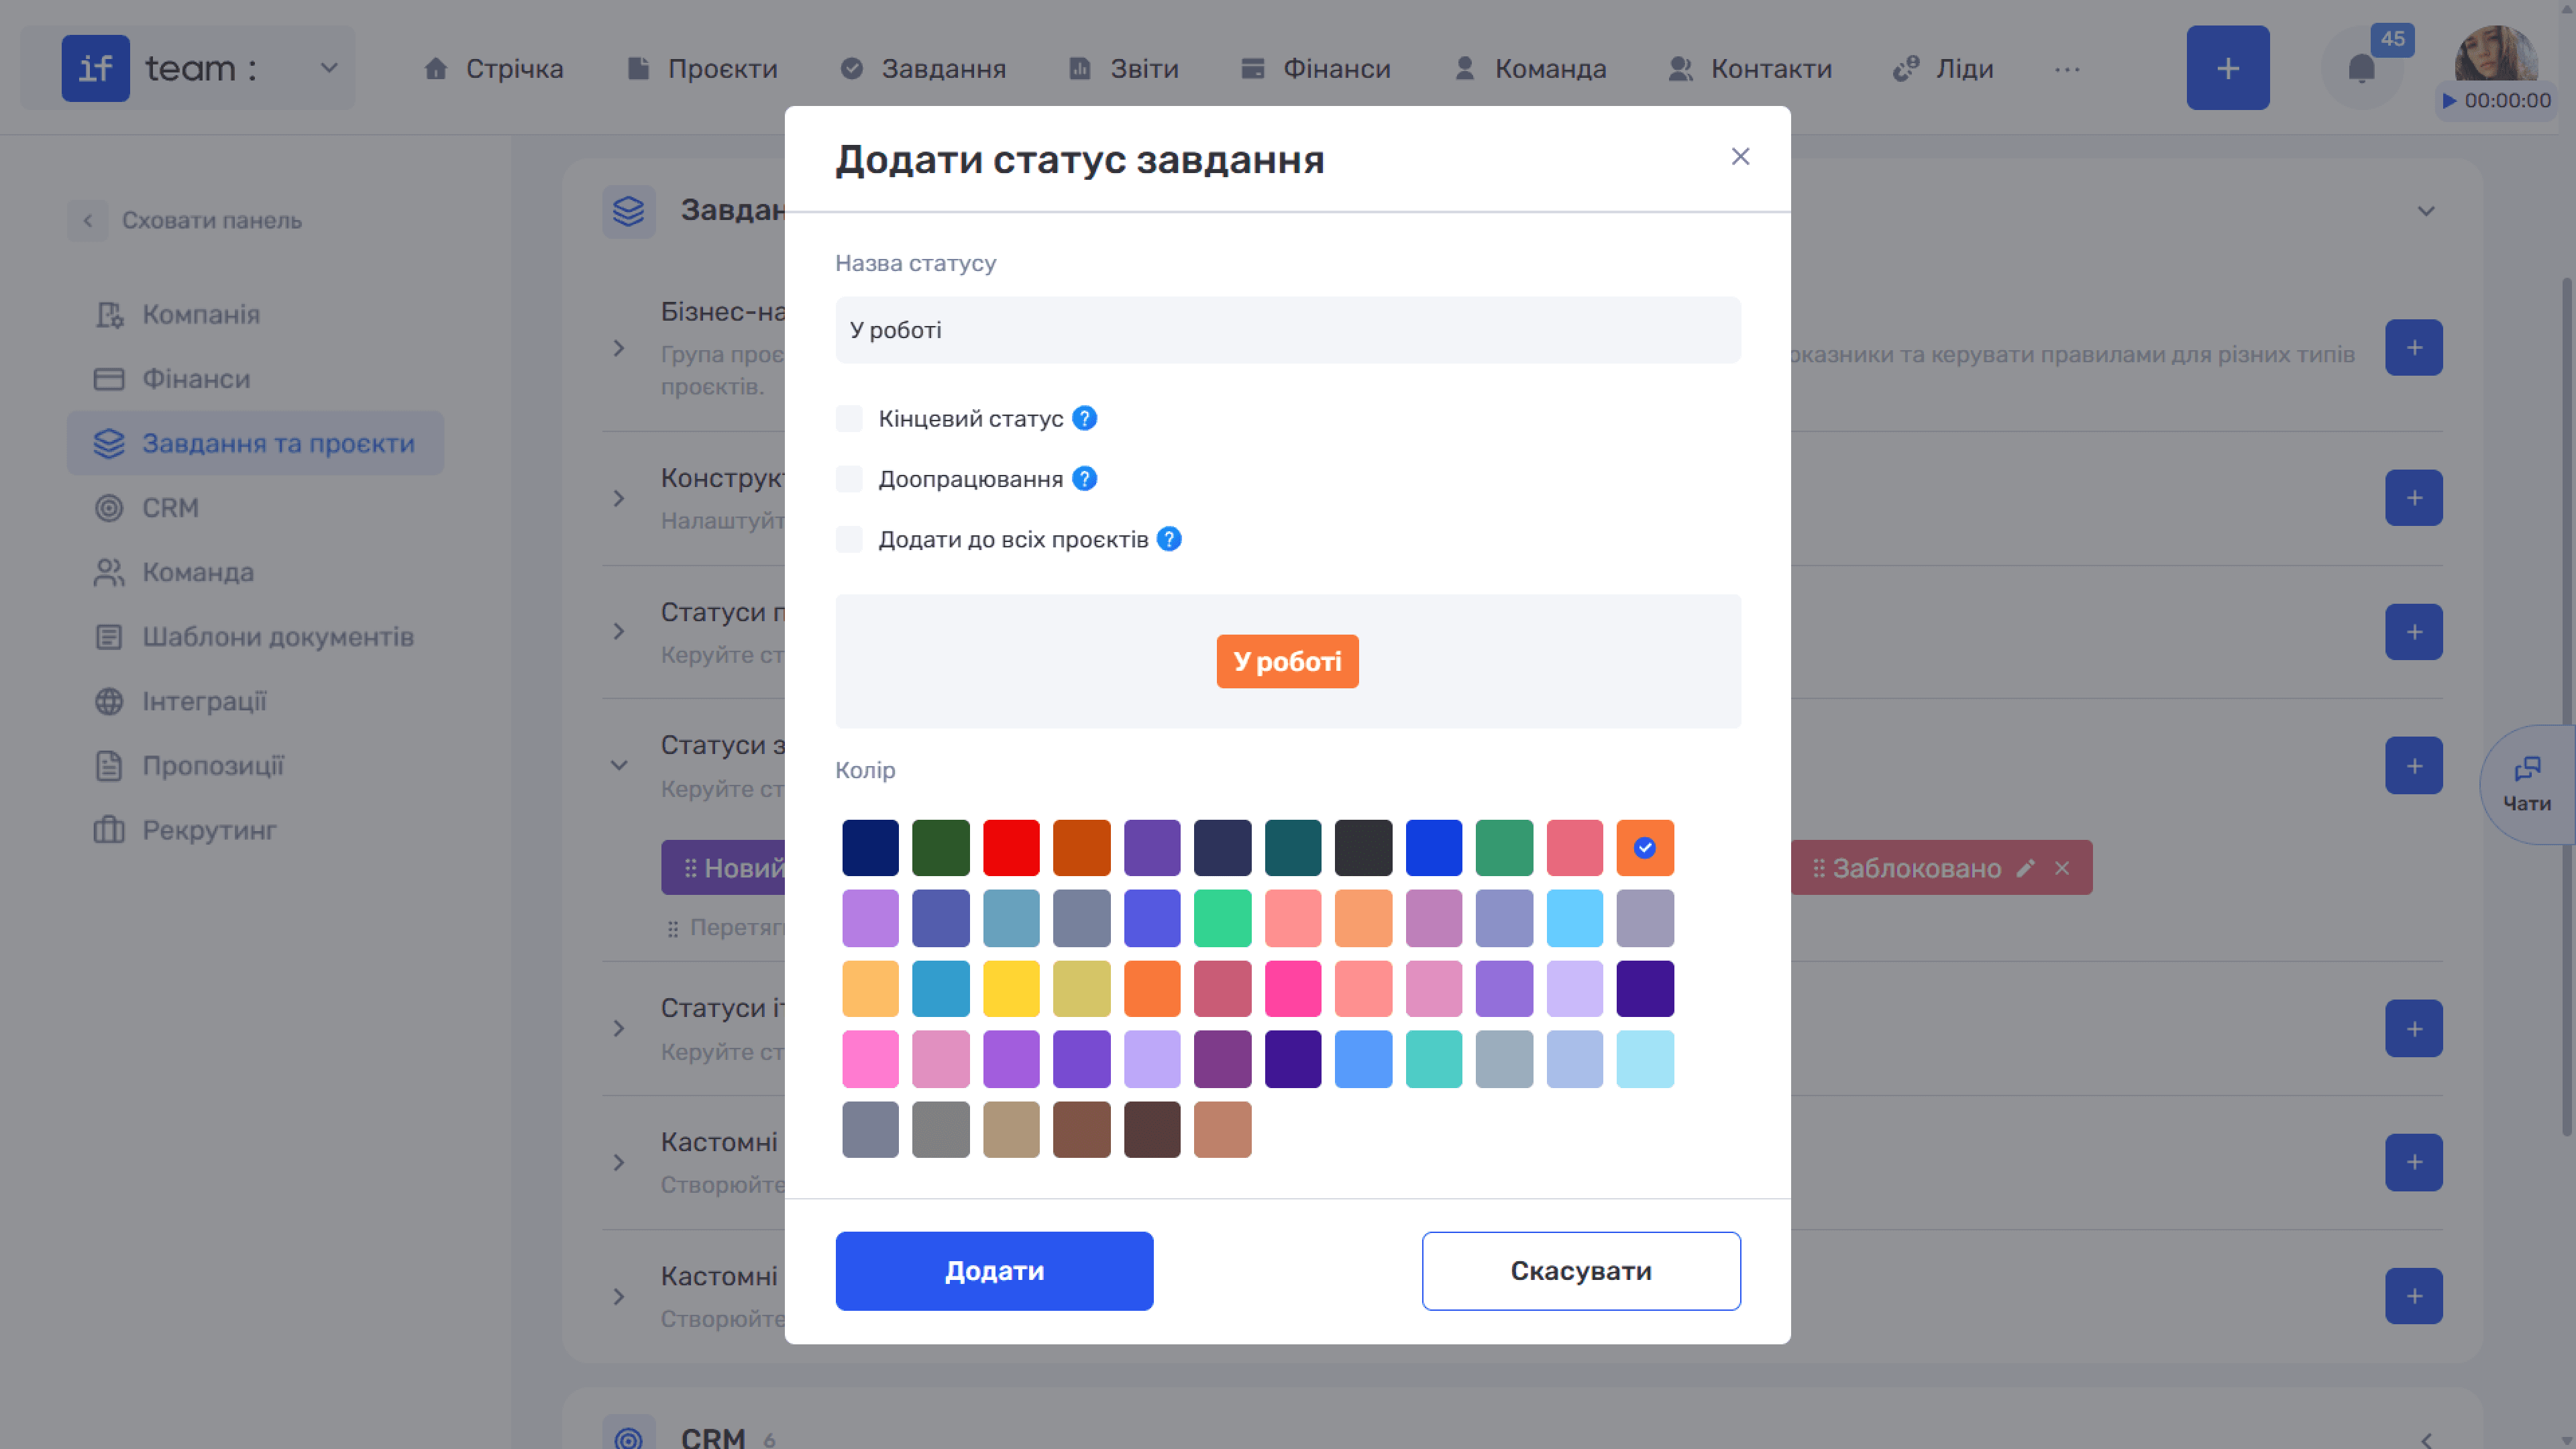Open Рекрутинг in sidebar

[208, 830]
